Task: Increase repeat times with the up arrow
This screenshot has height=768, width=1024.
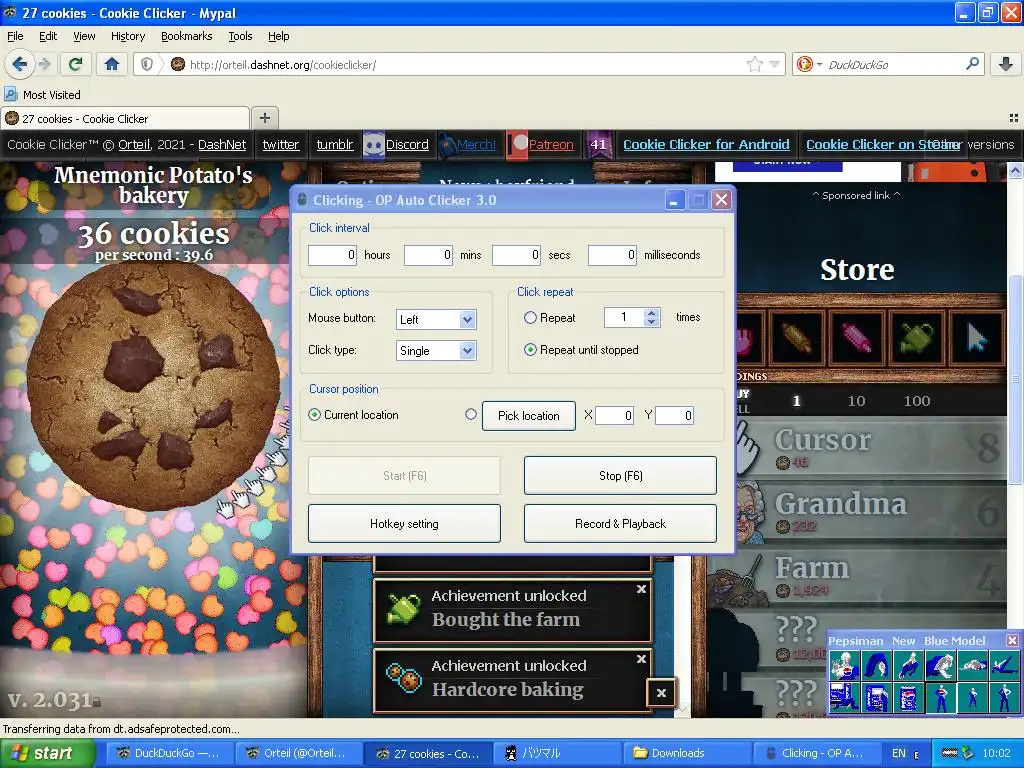Action: coord(650,313)
